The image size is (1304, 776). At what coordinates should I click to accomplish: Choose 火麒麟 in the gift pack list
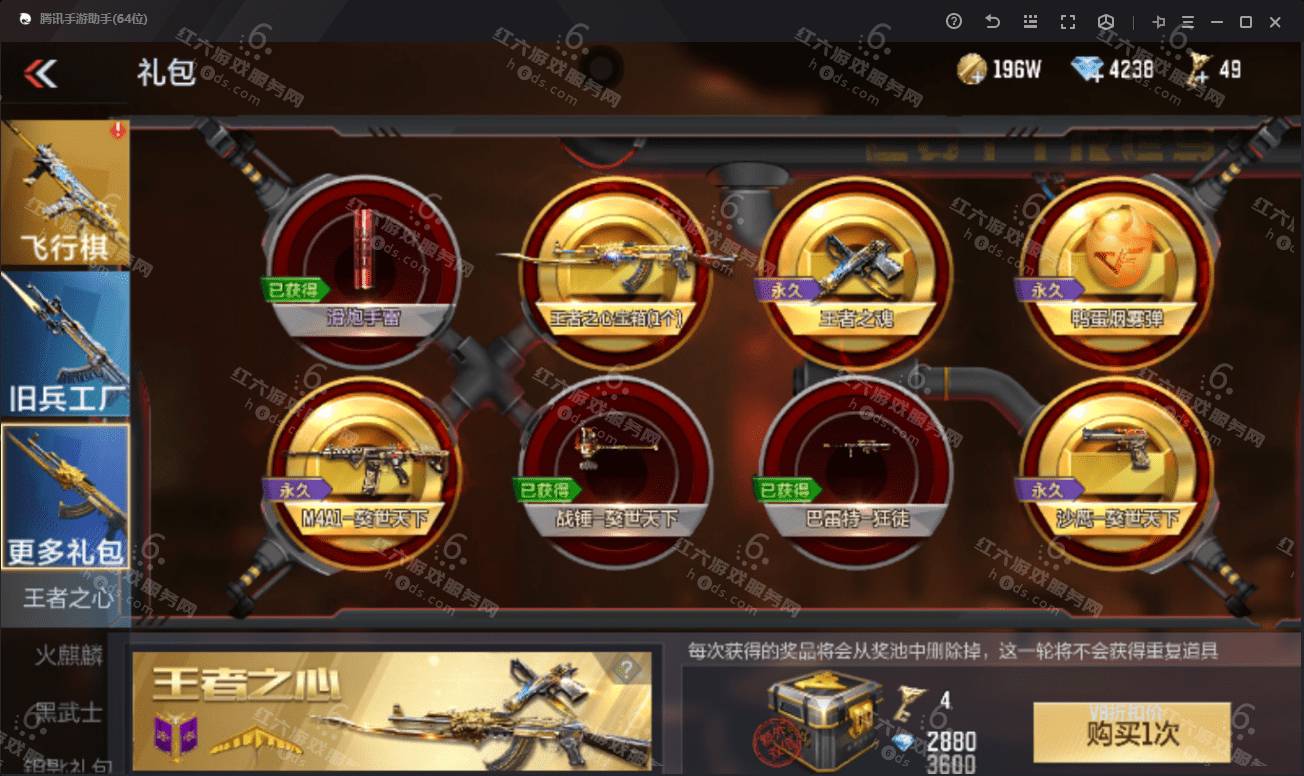69,655
